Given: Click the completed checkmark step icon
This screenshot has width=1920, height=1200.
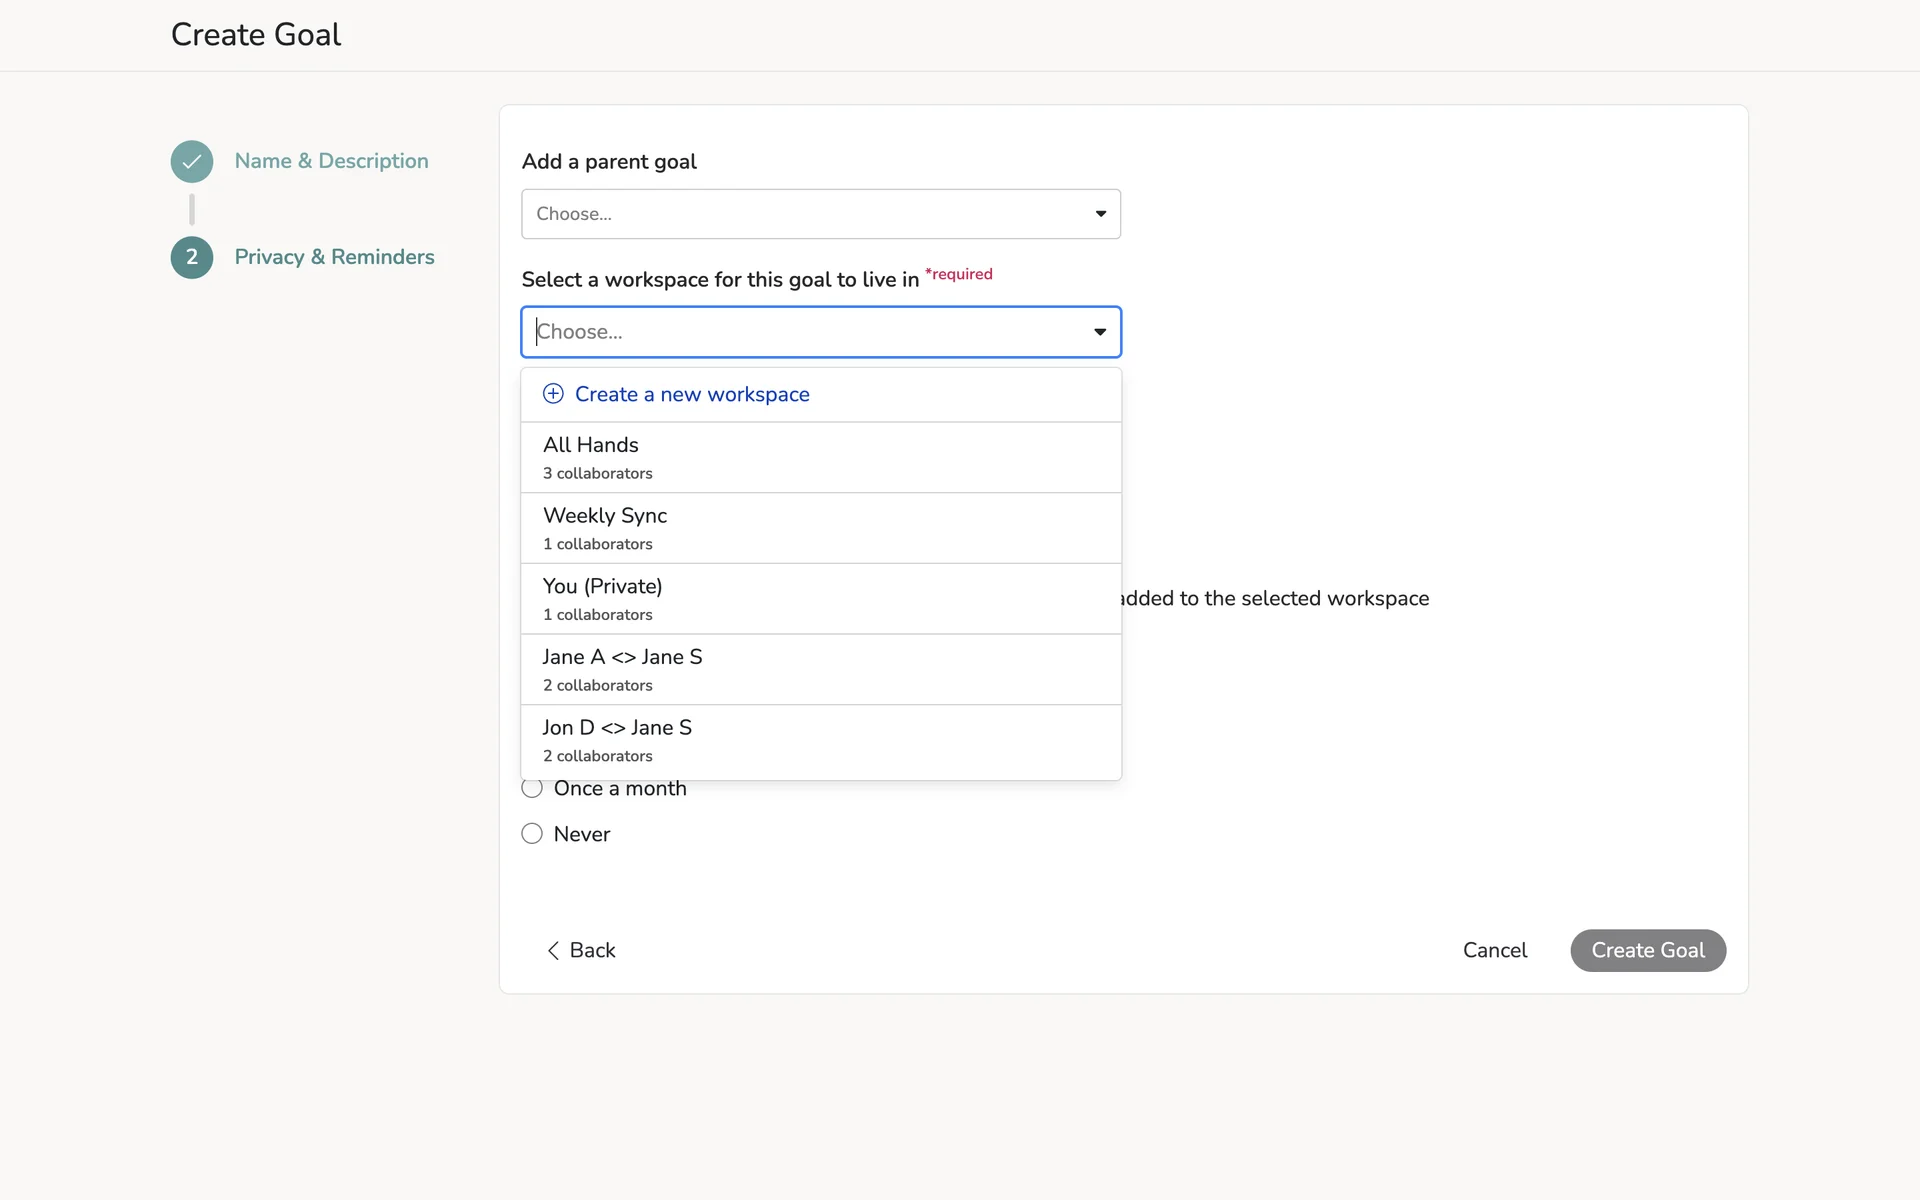Looking at the screenshot, I should point(191,161).
